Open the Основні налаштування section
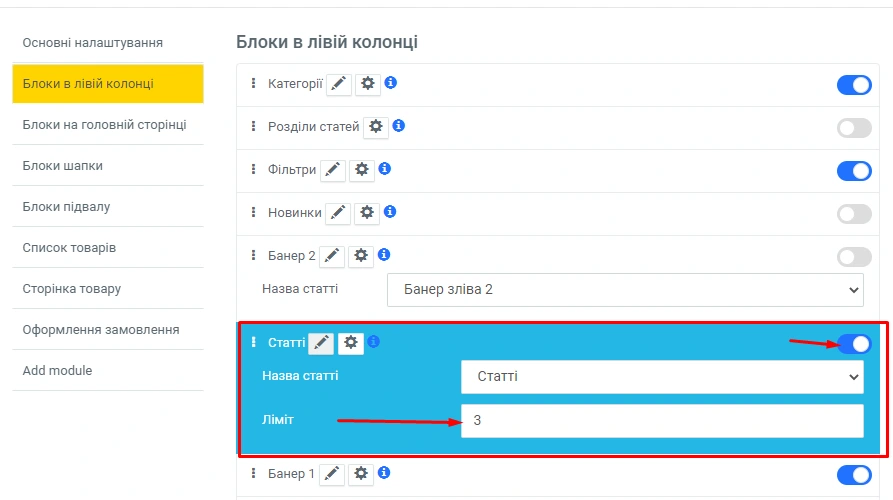This screenshot has height=500, width=893. pos(93,43)
